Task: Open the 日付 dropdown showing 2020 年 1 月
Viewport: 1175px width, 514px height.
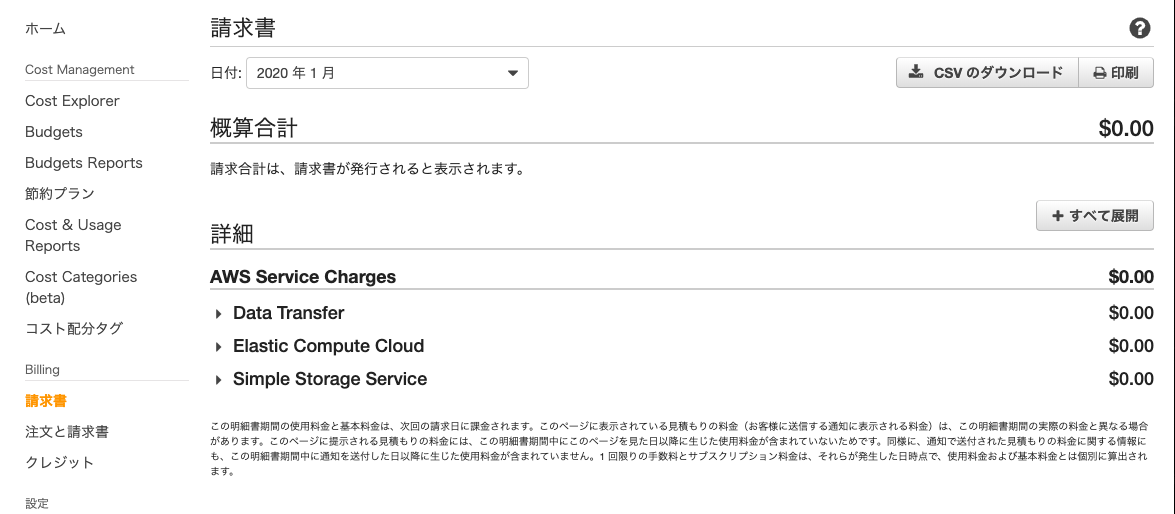Action: [x=387, y=73]
